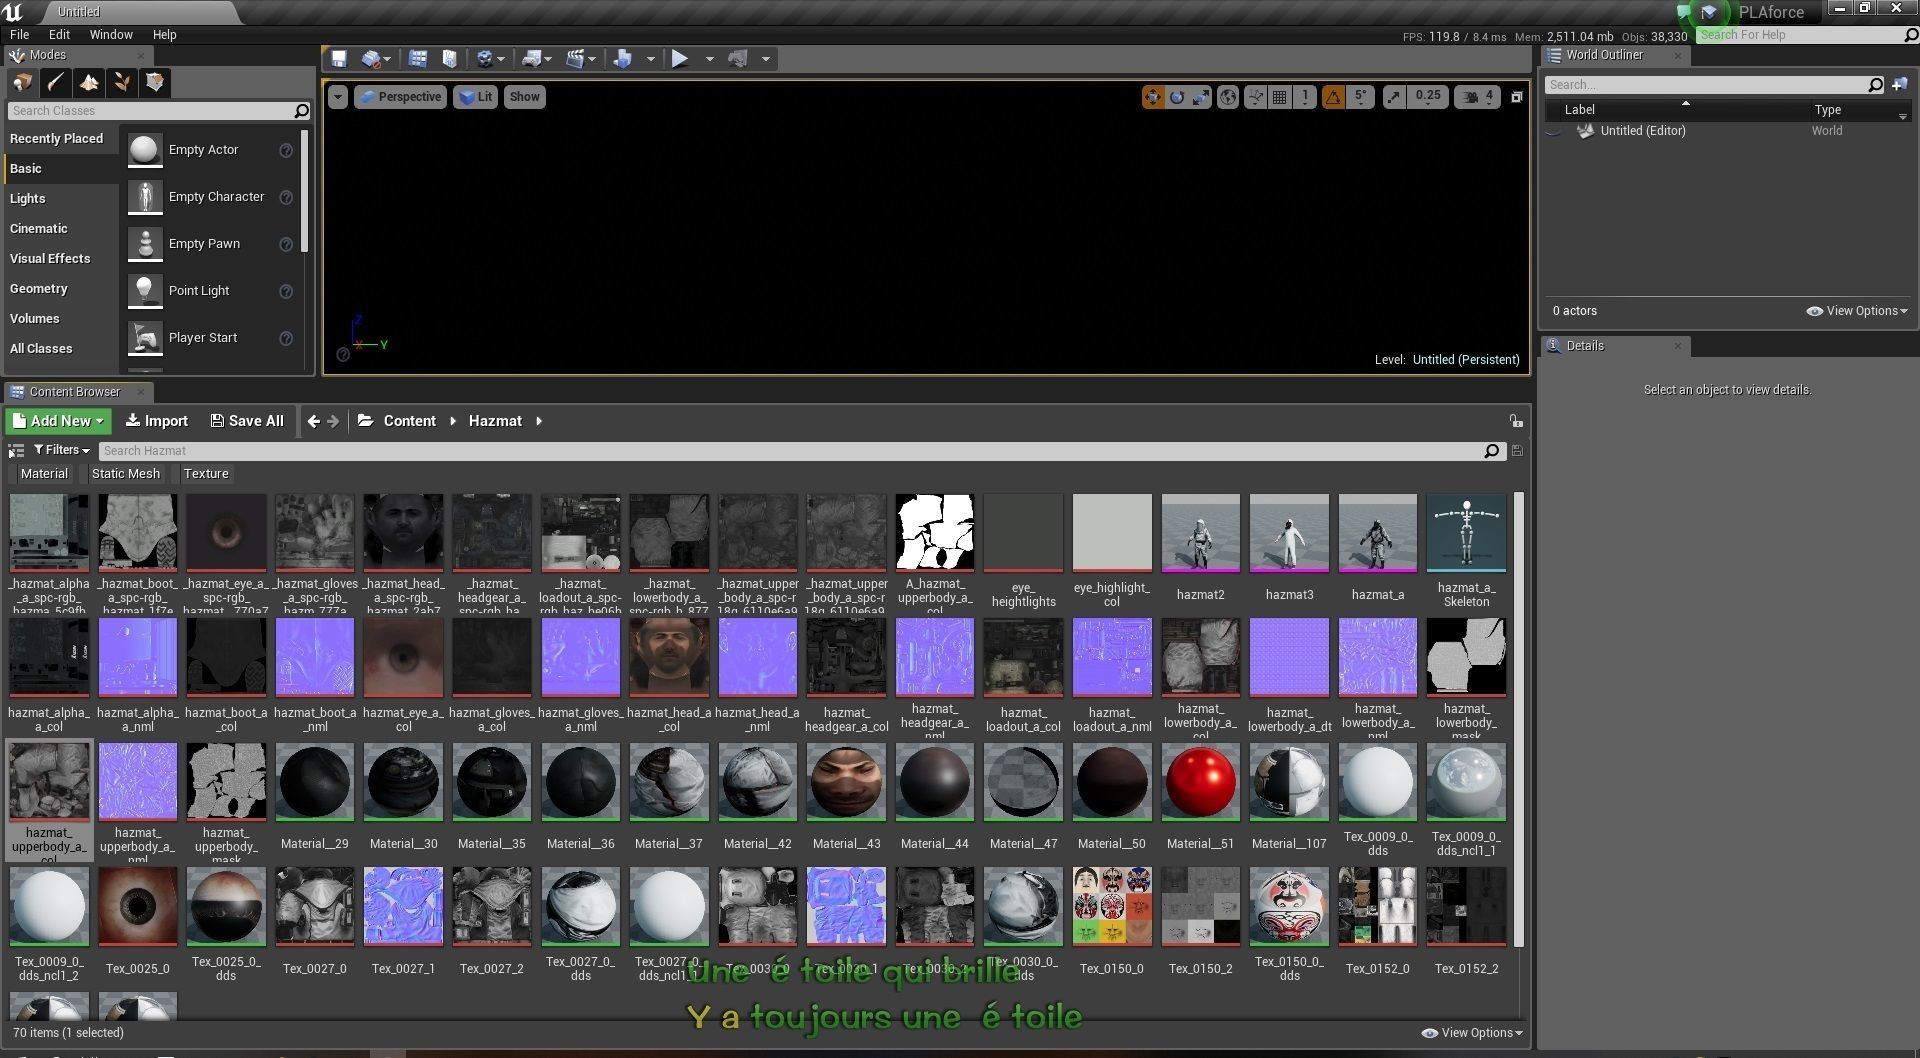1920x1058 pixels.
Task: Expand Launch options dropdown arrow
Action: pyautogui.click(x=766, y=59)
